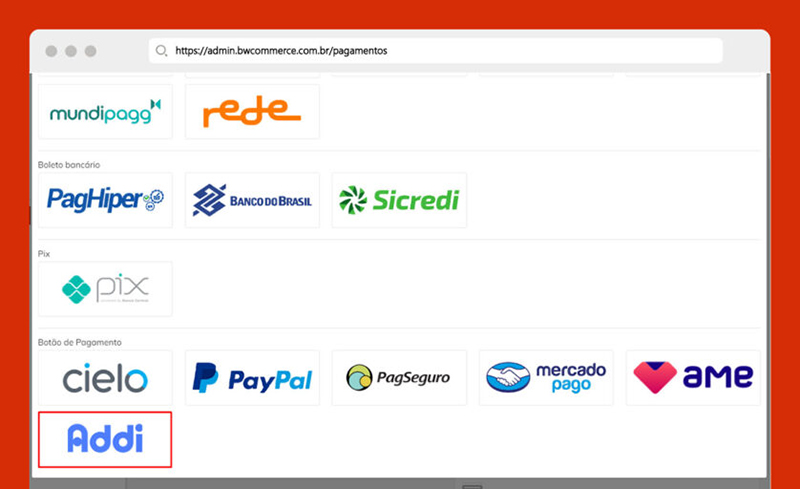Click the 'Botão de Pagamento' section label
The image size is (800, 489).
[x=80, y=343]
